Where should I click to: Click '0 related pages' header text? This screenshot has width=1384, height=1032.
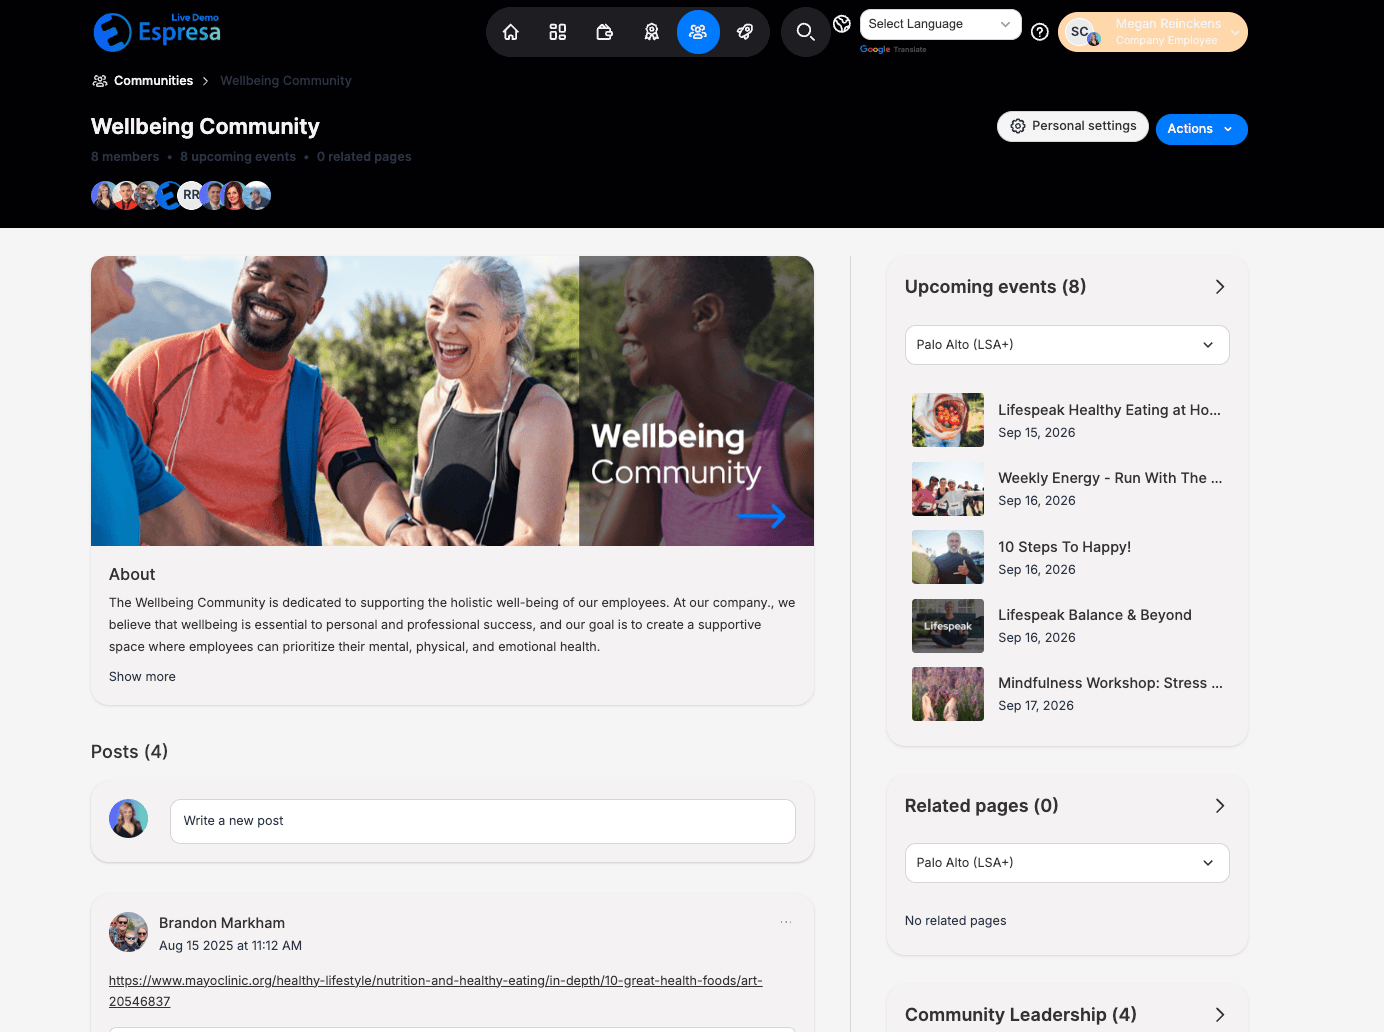point(364,157)
